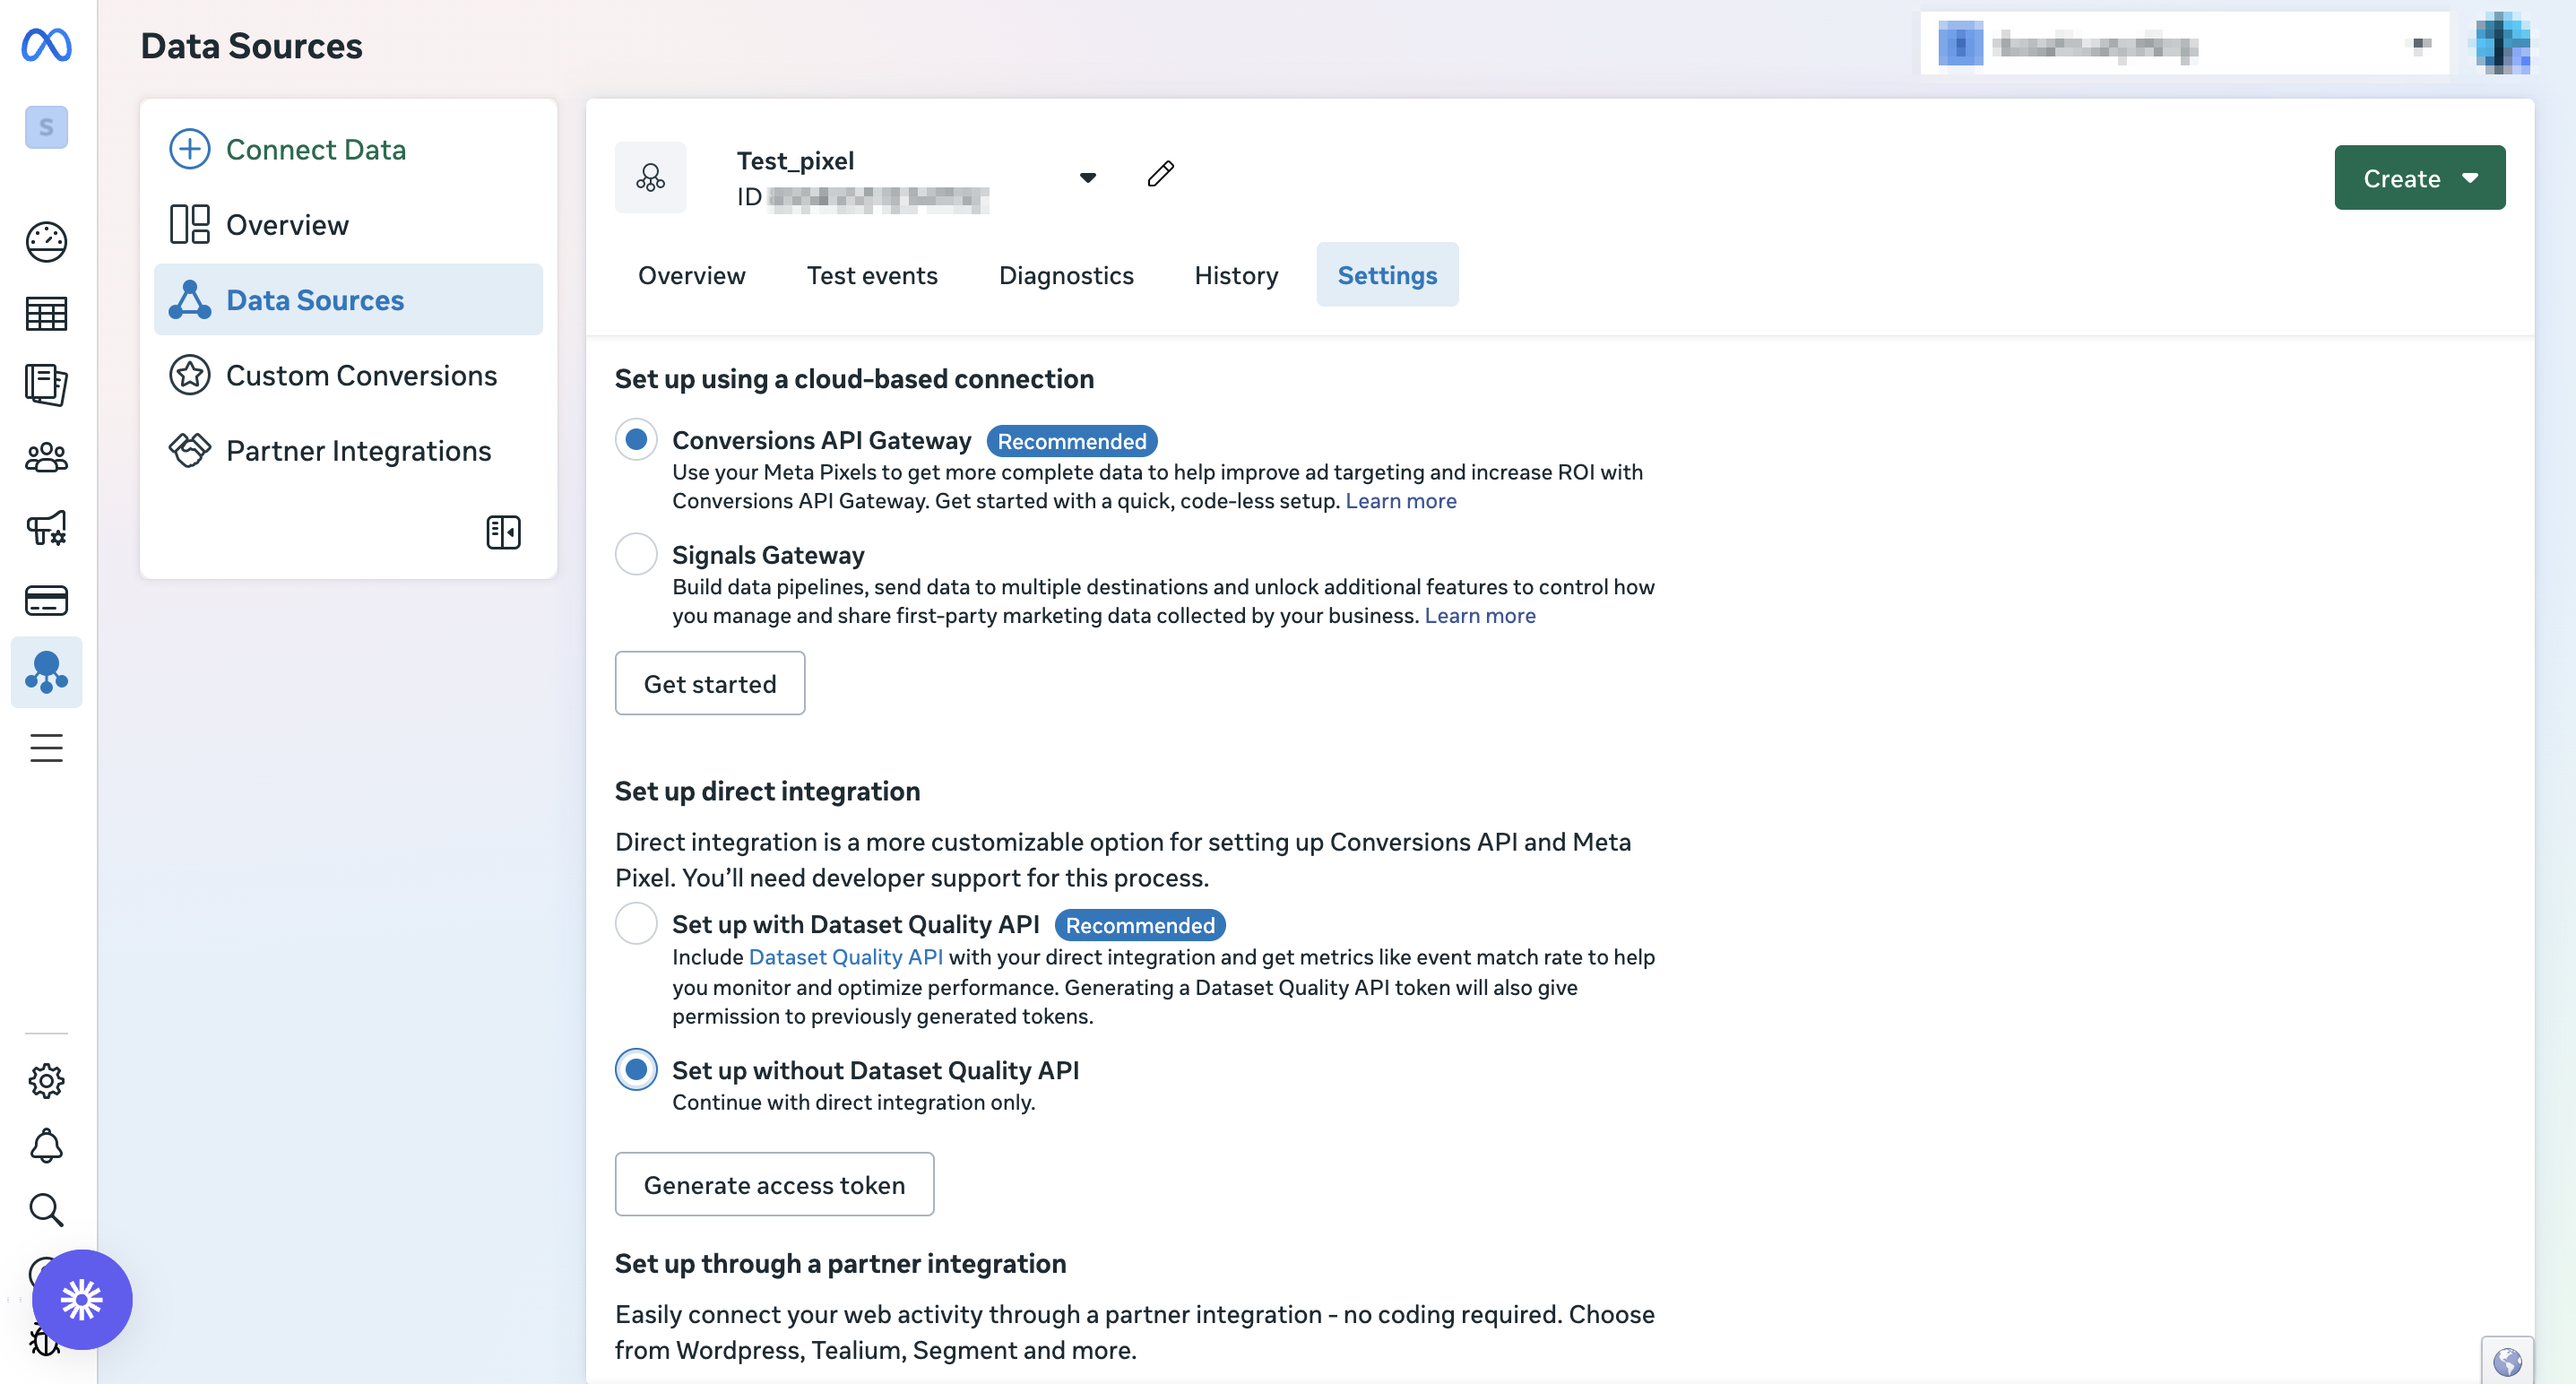The height and width of the screenshot is (1384, 2576).
Task: Follow the Dataset Quality API link
Action: tap(845, 957)
